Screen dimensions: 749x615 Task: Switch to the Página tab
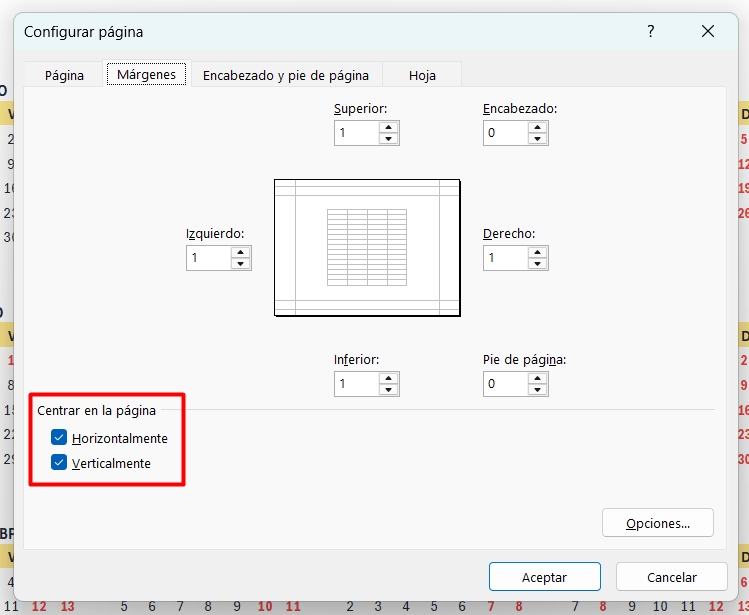point(65,75)
